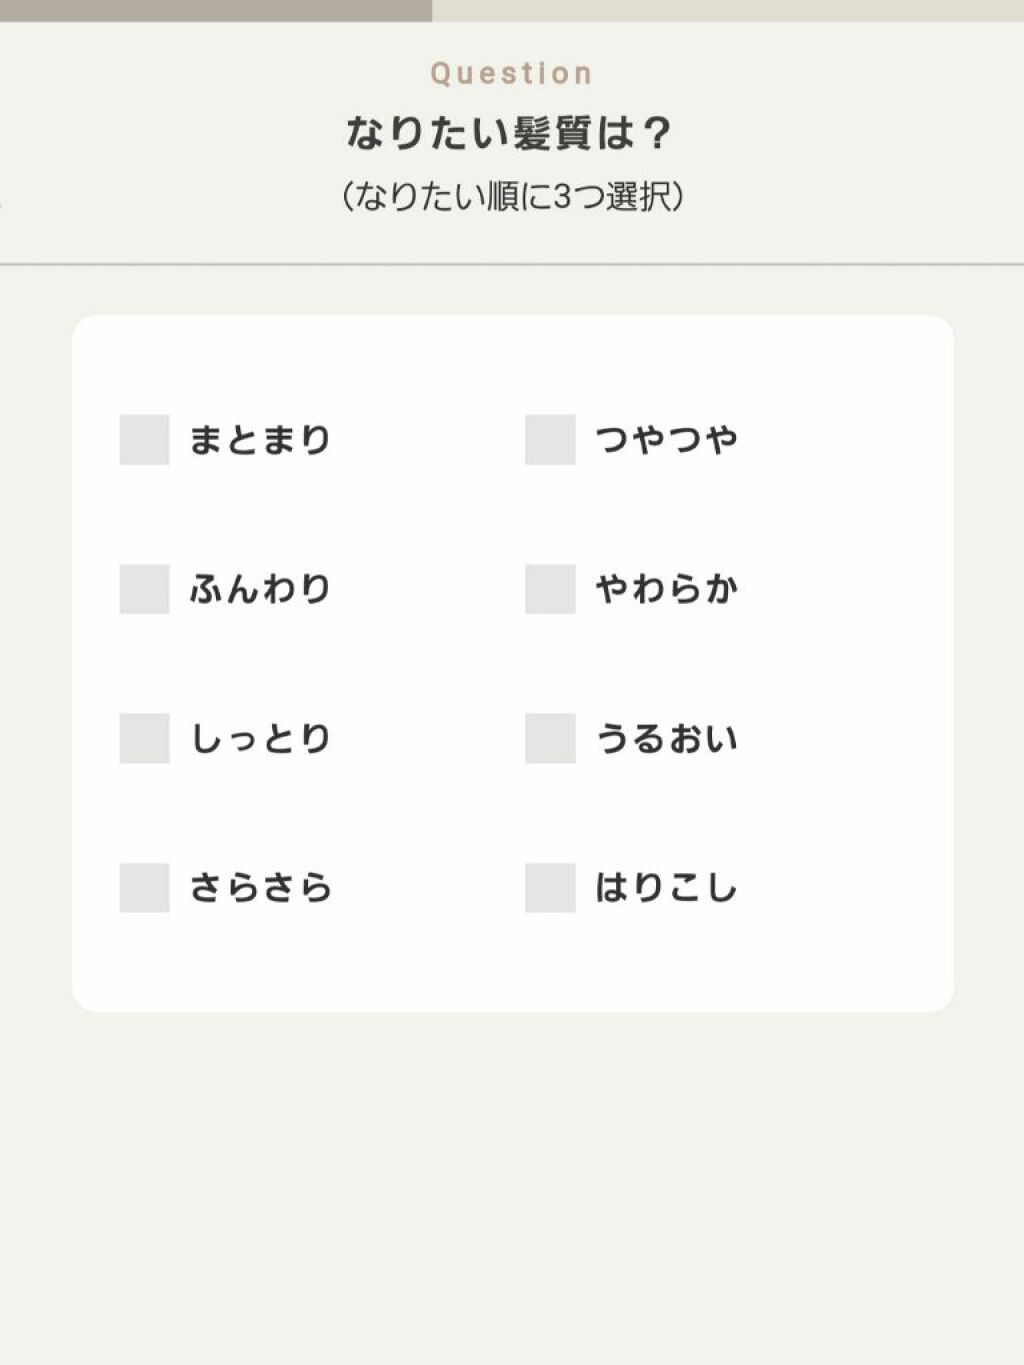Toggle the うるおい checkbox
The image size is (1024, 1365).
point(550,738)
